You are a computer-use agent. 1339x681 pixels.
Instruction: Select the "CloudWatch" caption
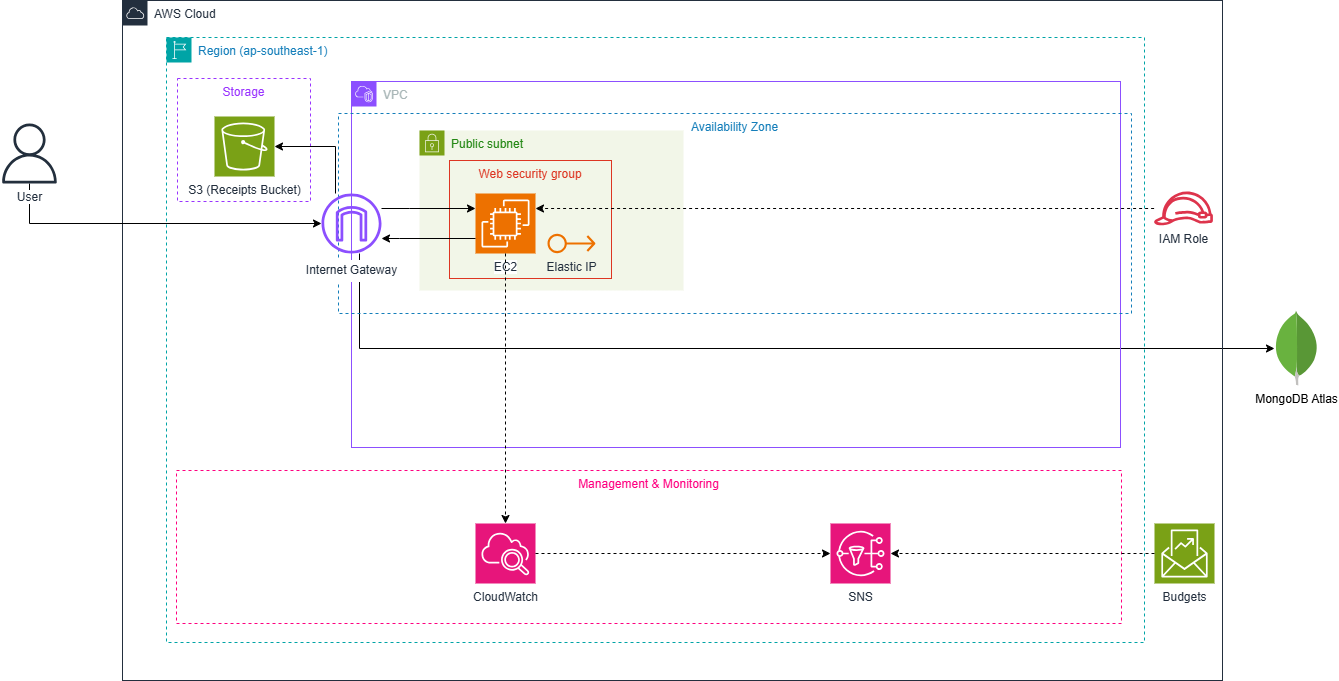pyautogui.click(x=505, y=597)
